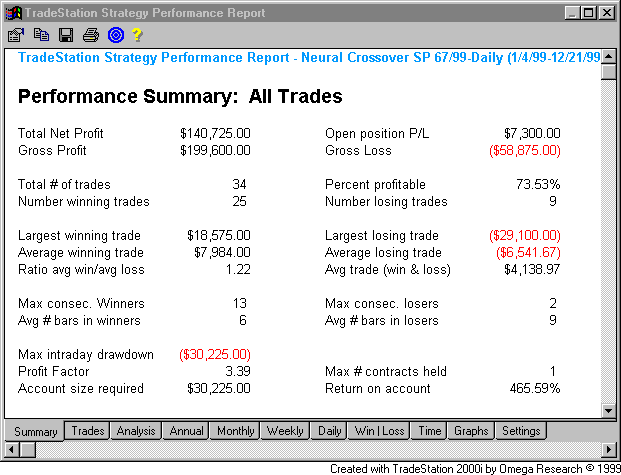Screen dimensions: 621x475
Task: Print the report using printer icon
Action: tap(91, 35)
